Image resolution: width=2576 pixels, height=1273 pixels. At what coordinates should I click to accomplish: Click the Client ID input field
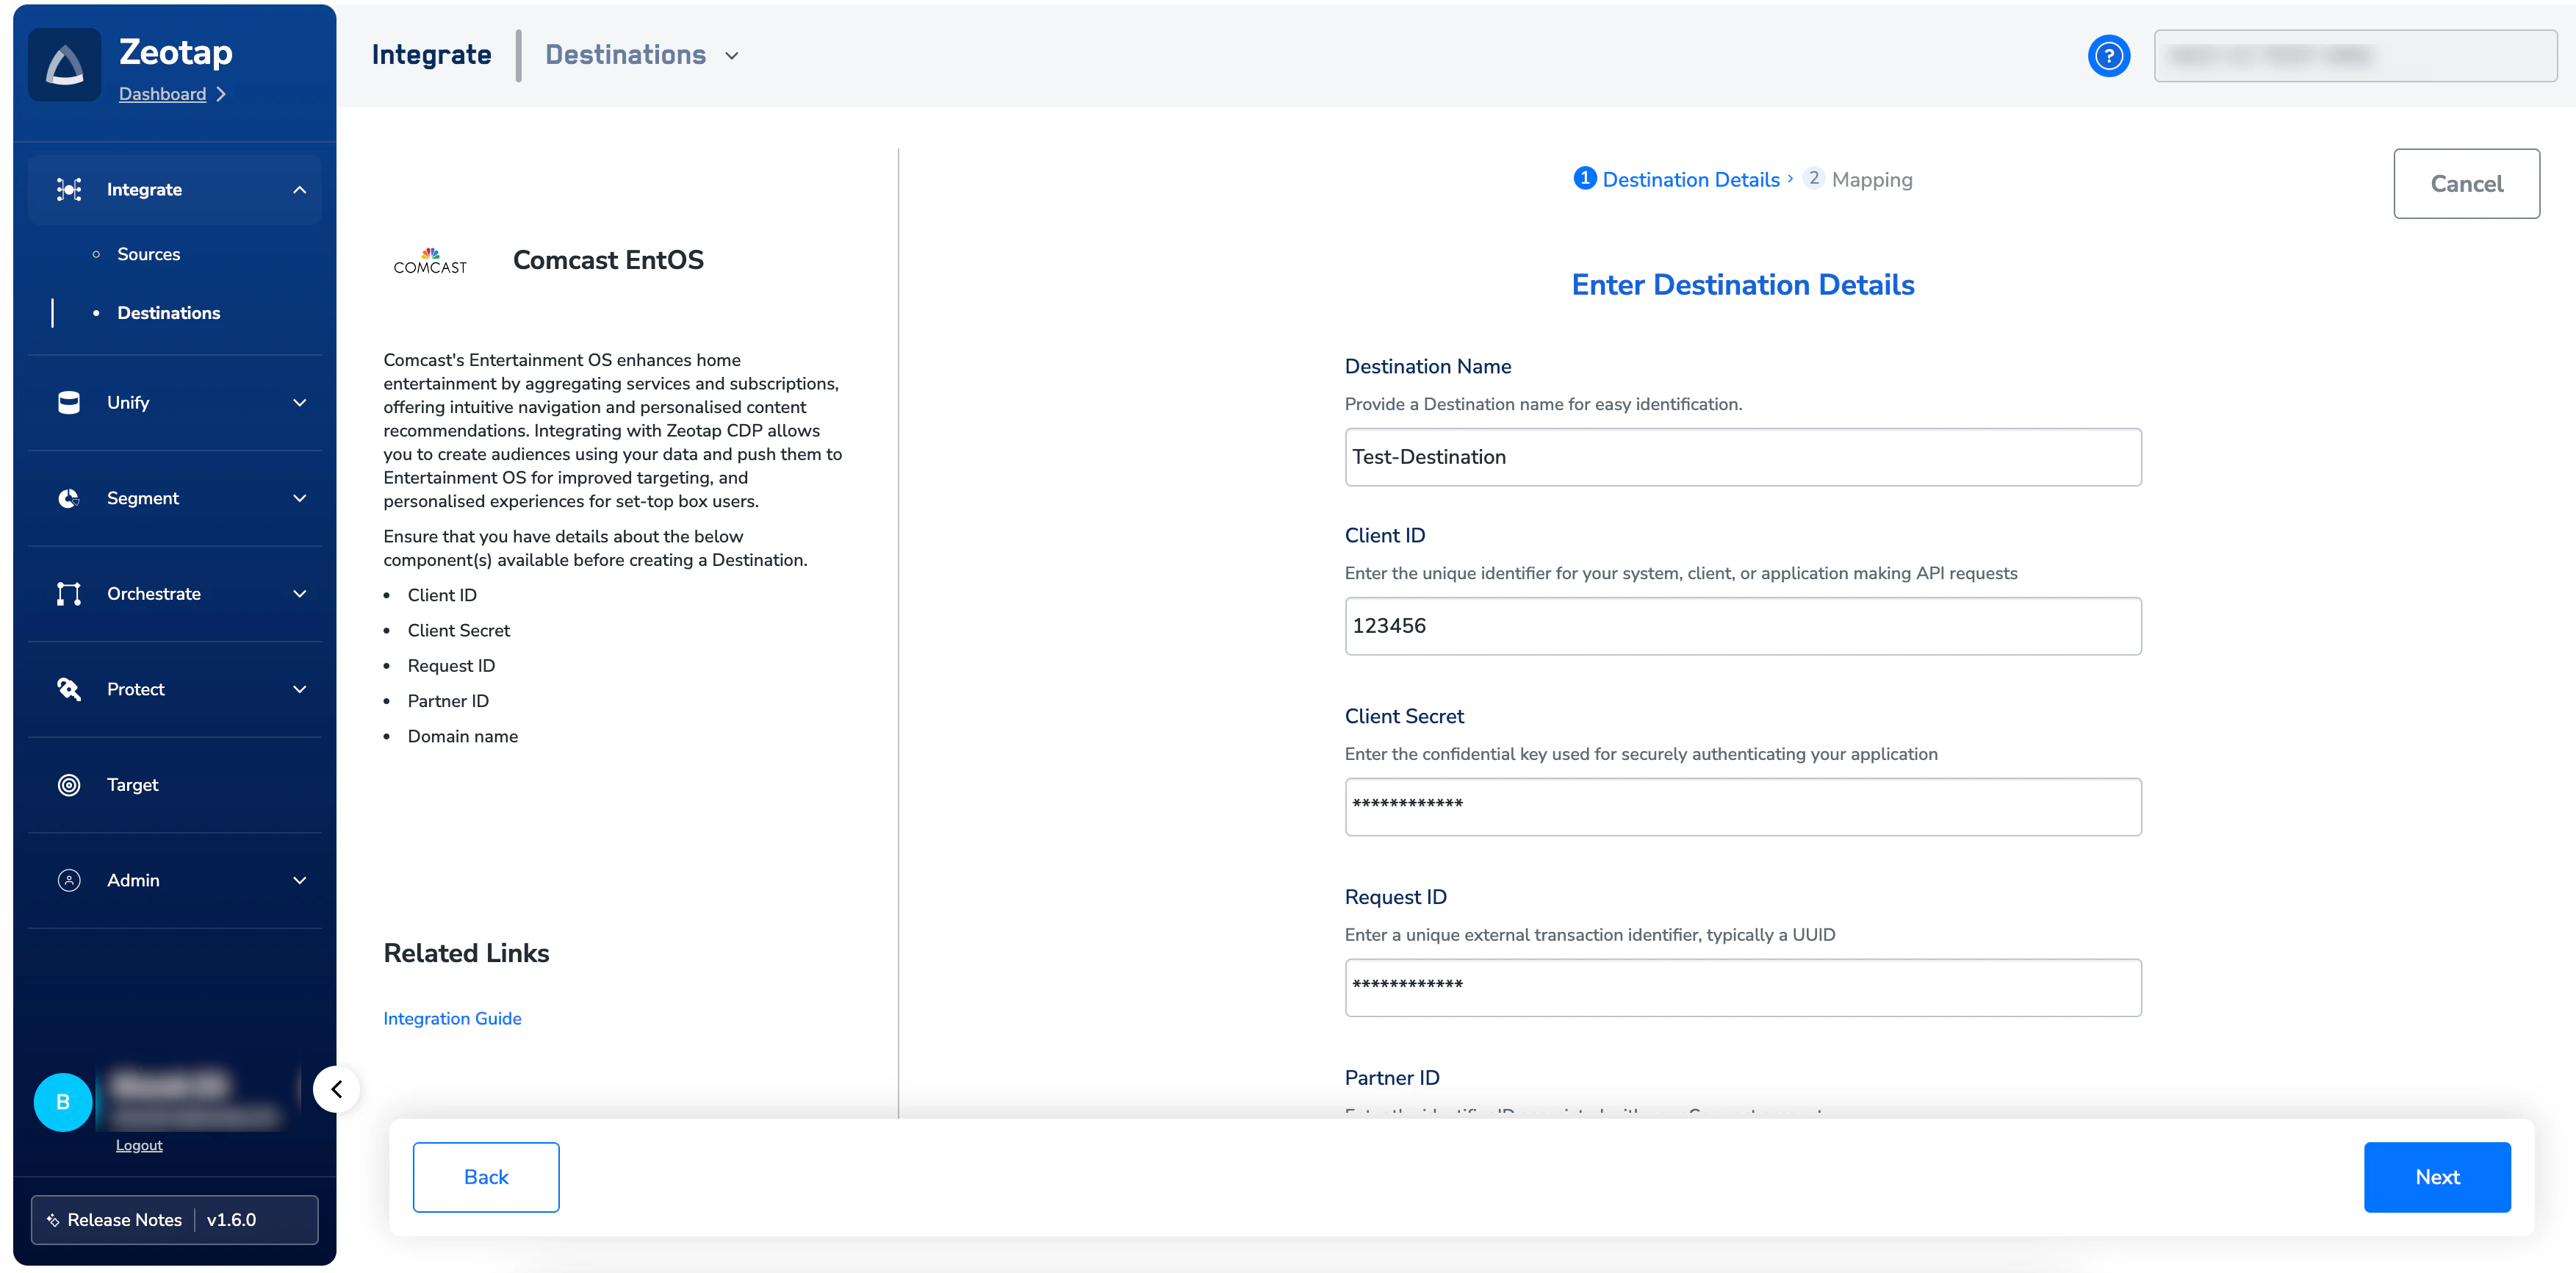click(1742, 626)
